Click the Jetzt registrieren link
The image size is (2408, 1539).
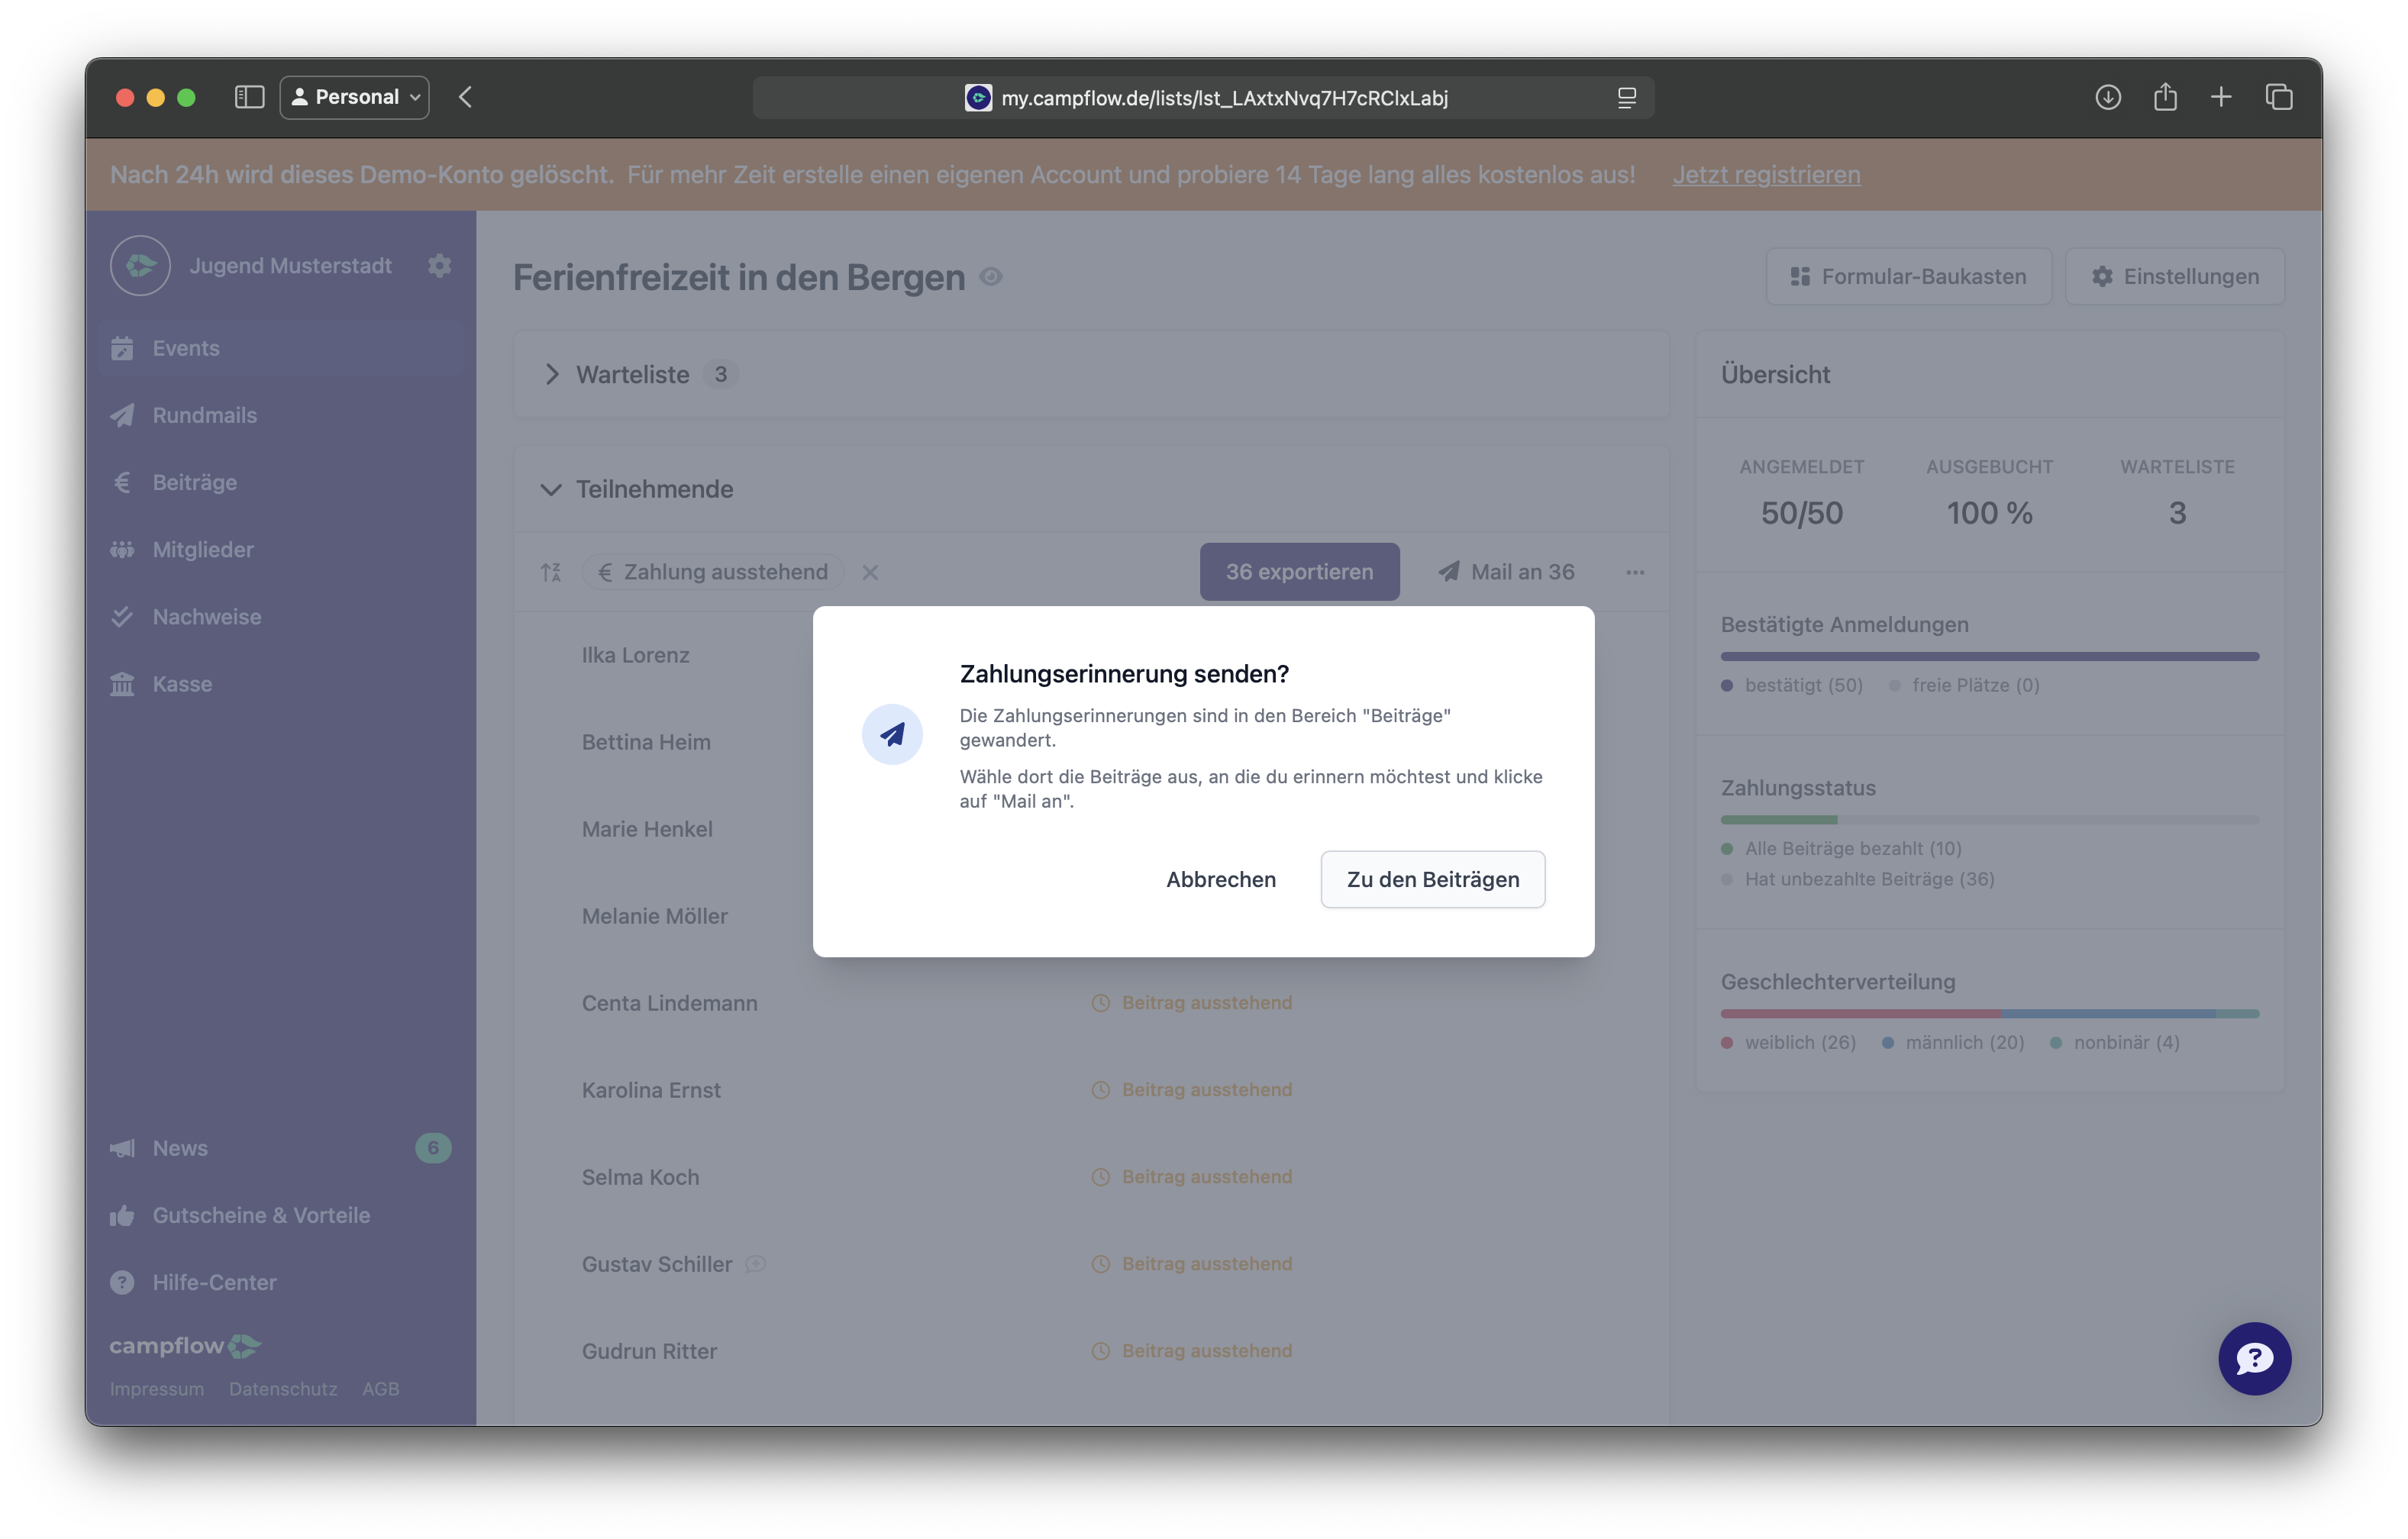coord(1766,174)
